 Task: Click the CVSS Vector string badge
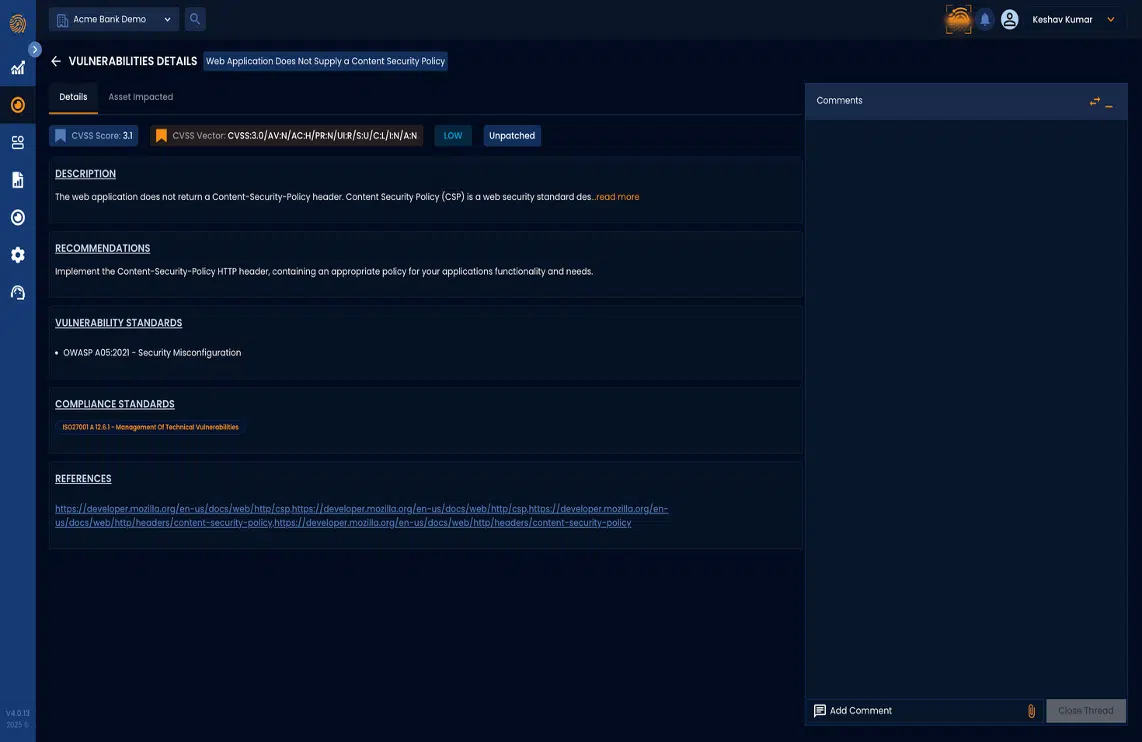[286, 135]
